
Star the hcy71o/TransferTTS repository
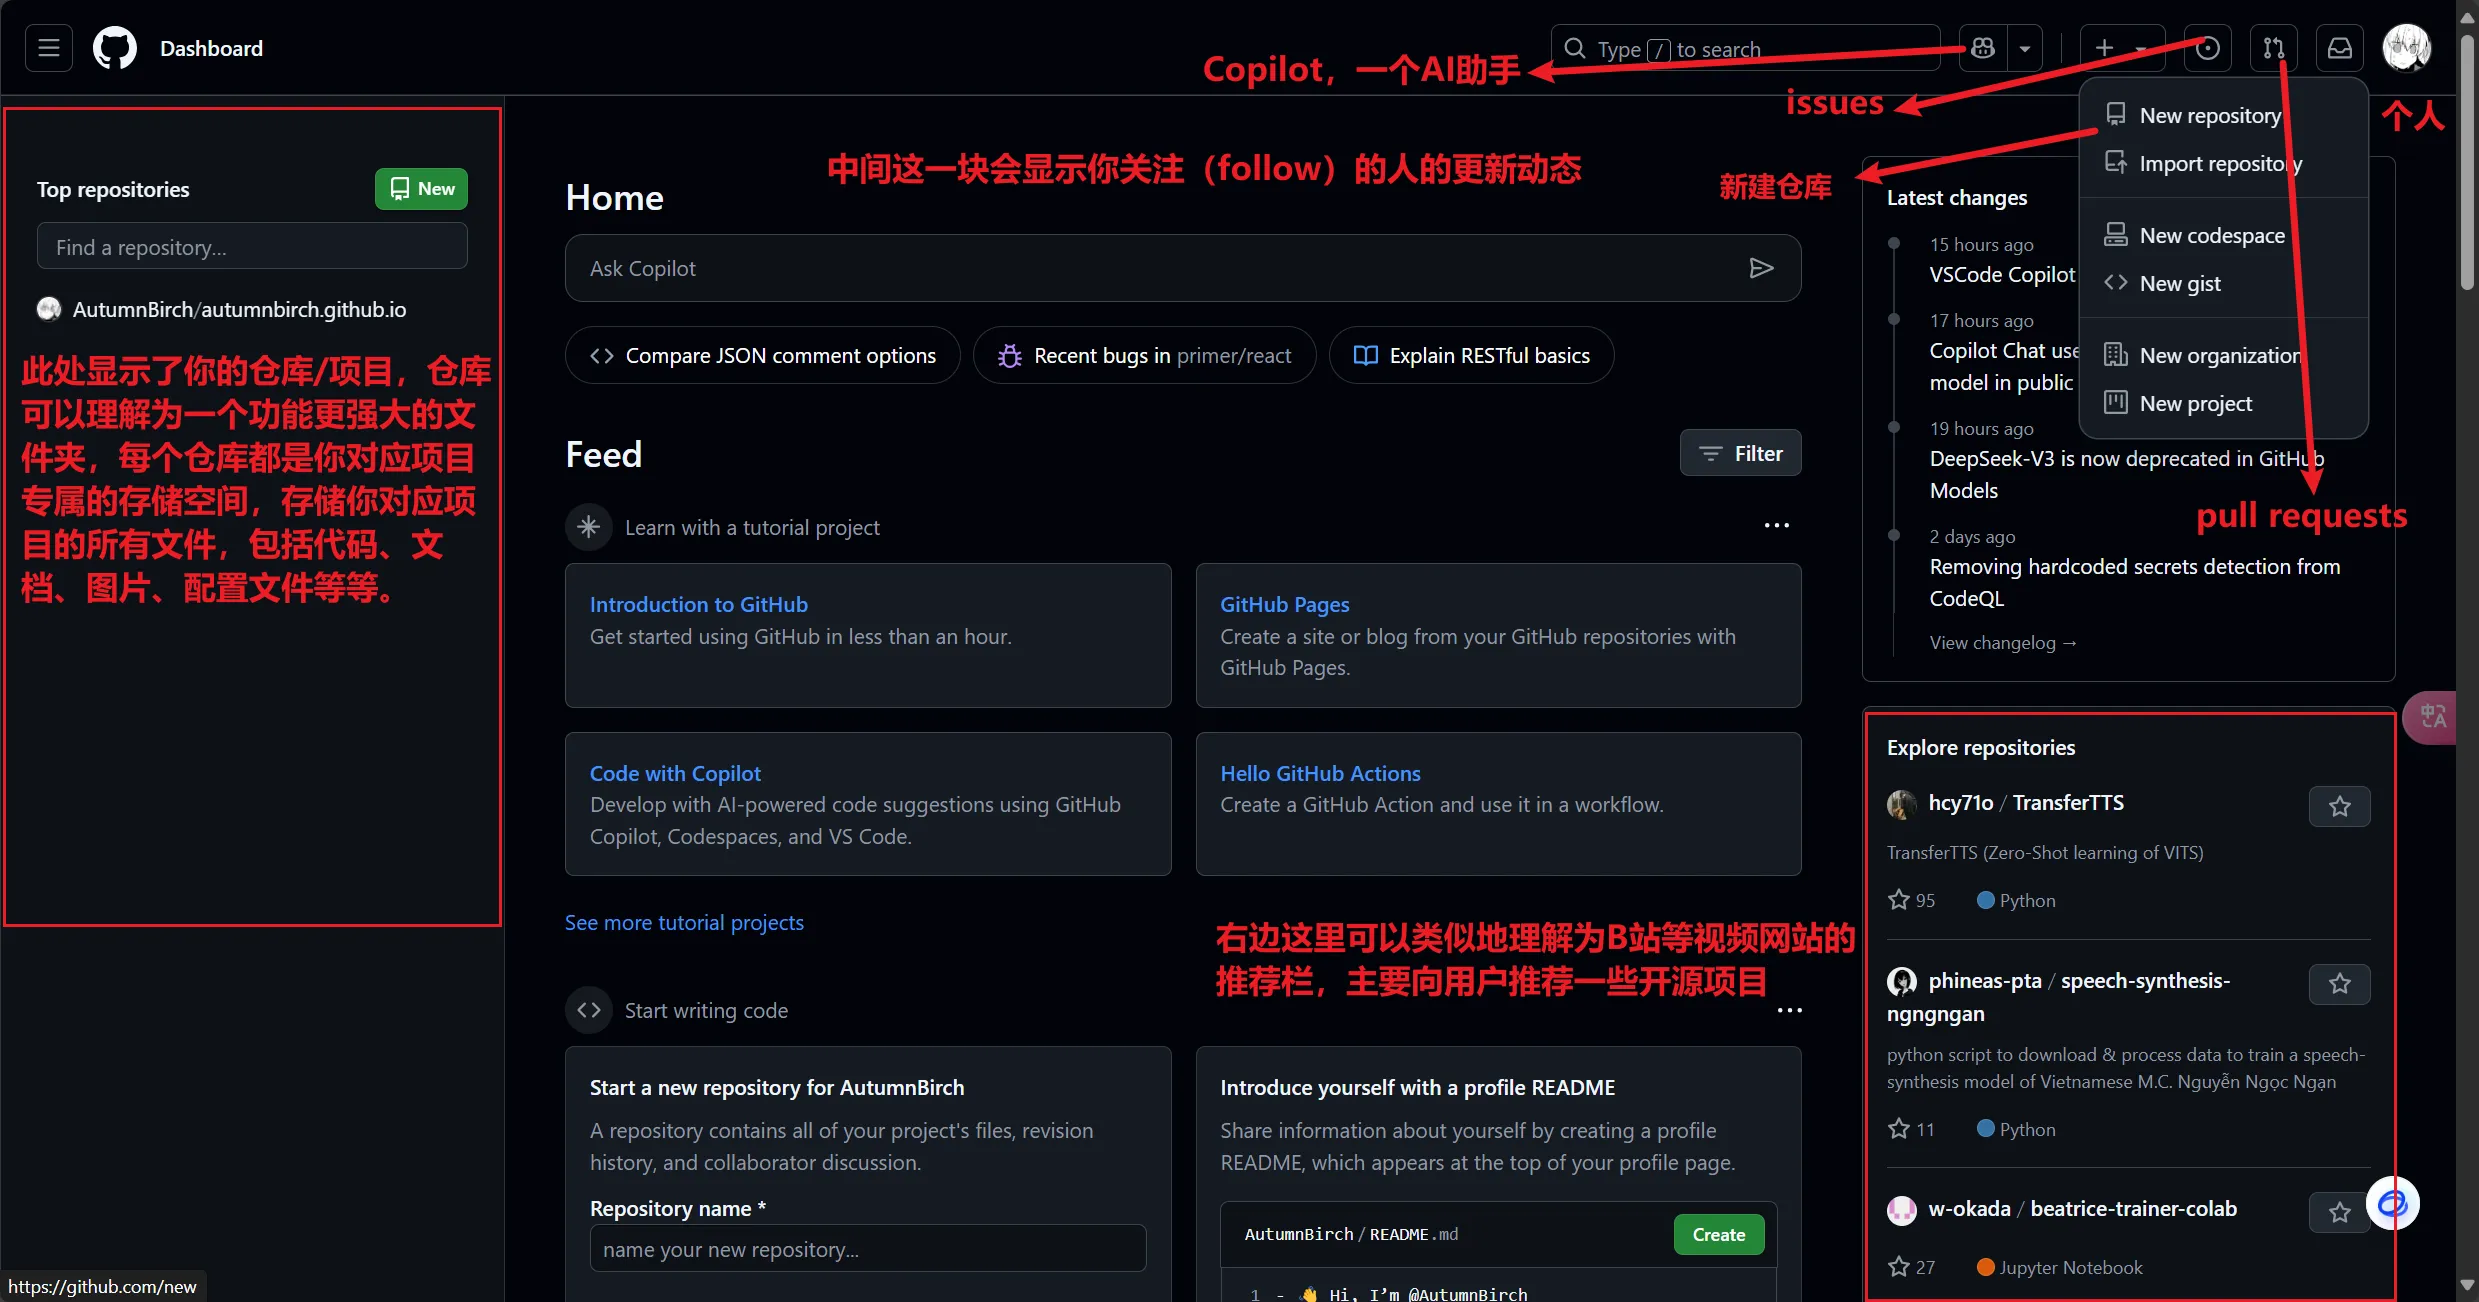[x=2339, y=806]
